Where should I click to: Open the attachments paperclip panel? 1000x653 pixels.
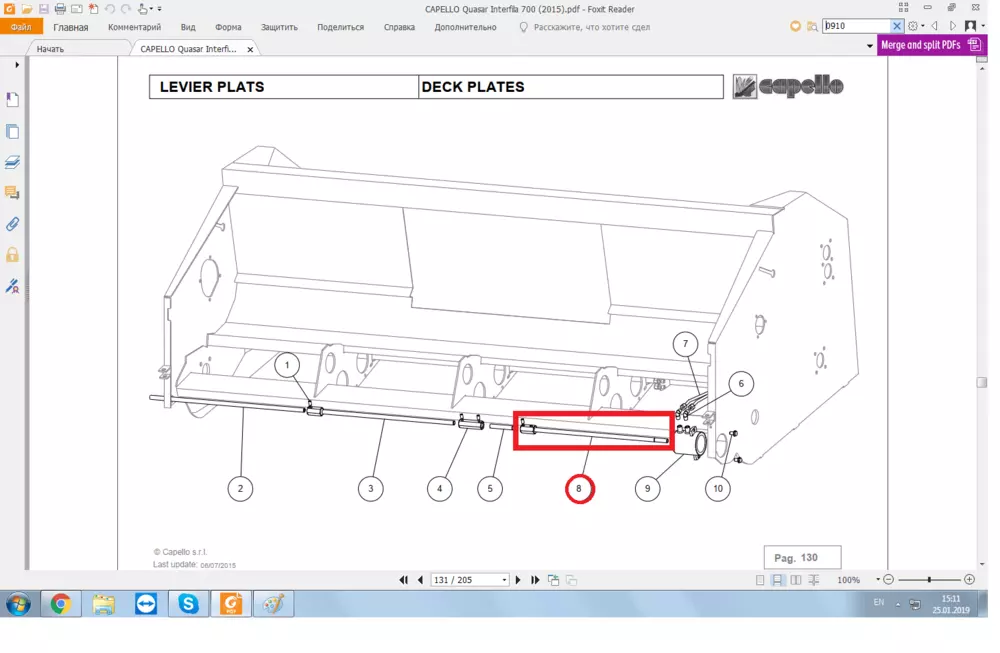[13, 224]
